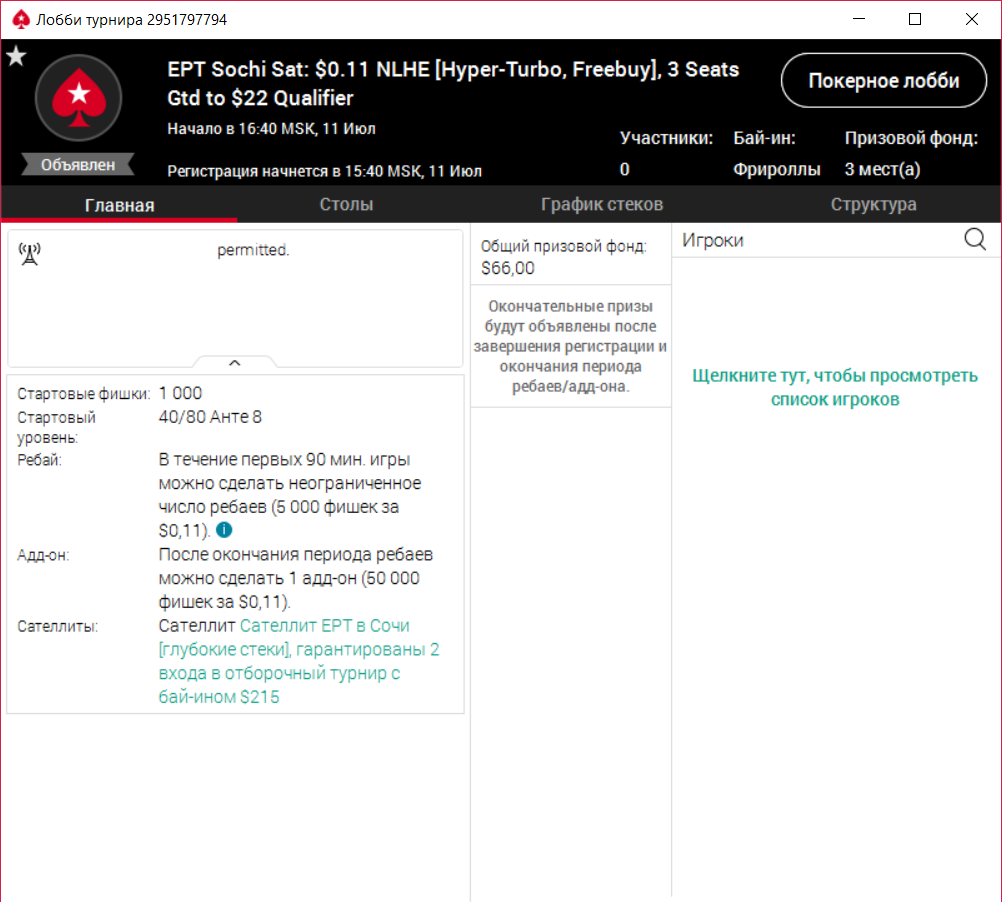Click the Общий призовой фонд label

(564, 246)
